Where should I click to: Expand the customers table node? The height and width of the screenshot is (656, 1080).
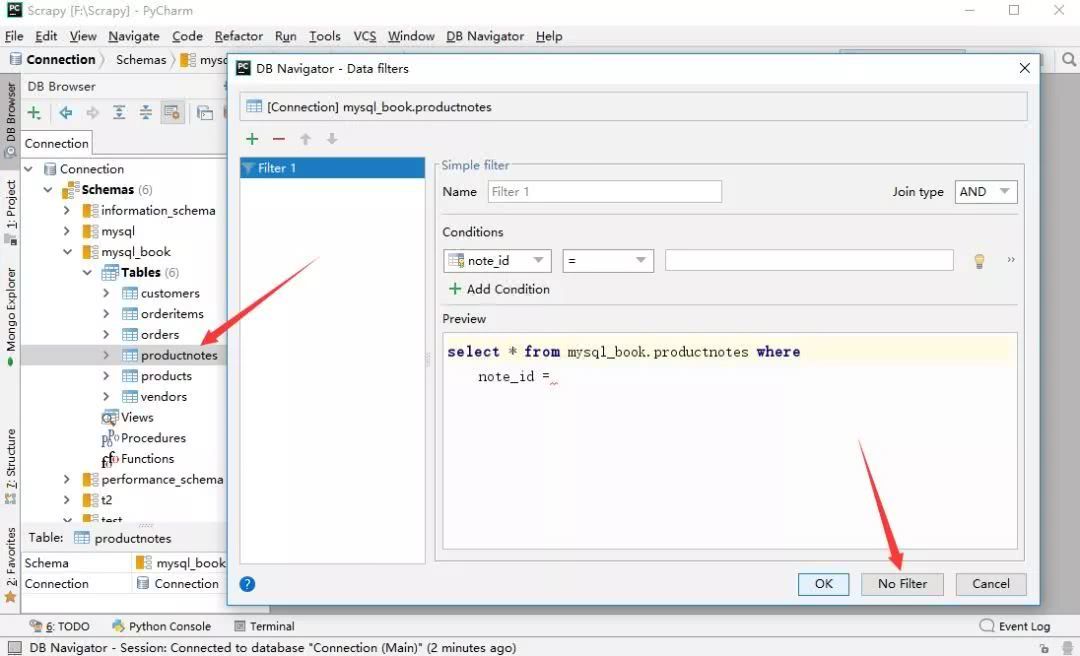tap(106, 293)
